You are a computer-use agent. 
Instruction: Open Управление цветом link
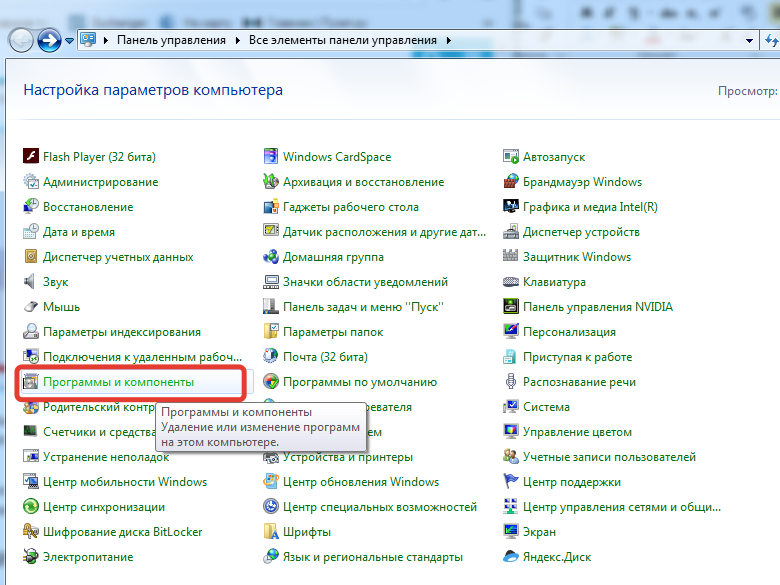coord(577,432)
